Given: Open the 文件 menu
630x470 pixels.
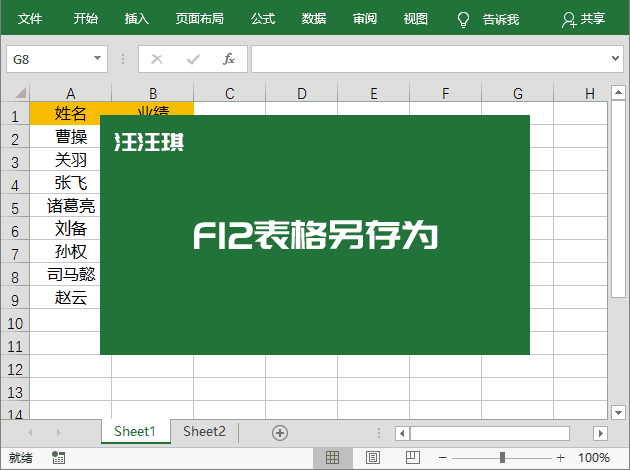Looking at the screenshot, I should (30, 18).
